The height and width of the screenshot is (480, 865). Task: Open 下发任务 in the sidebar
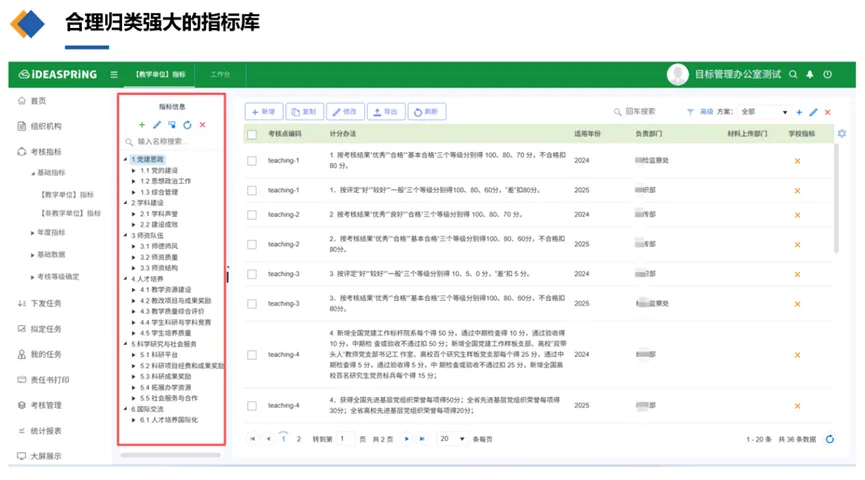pos(39,303)
